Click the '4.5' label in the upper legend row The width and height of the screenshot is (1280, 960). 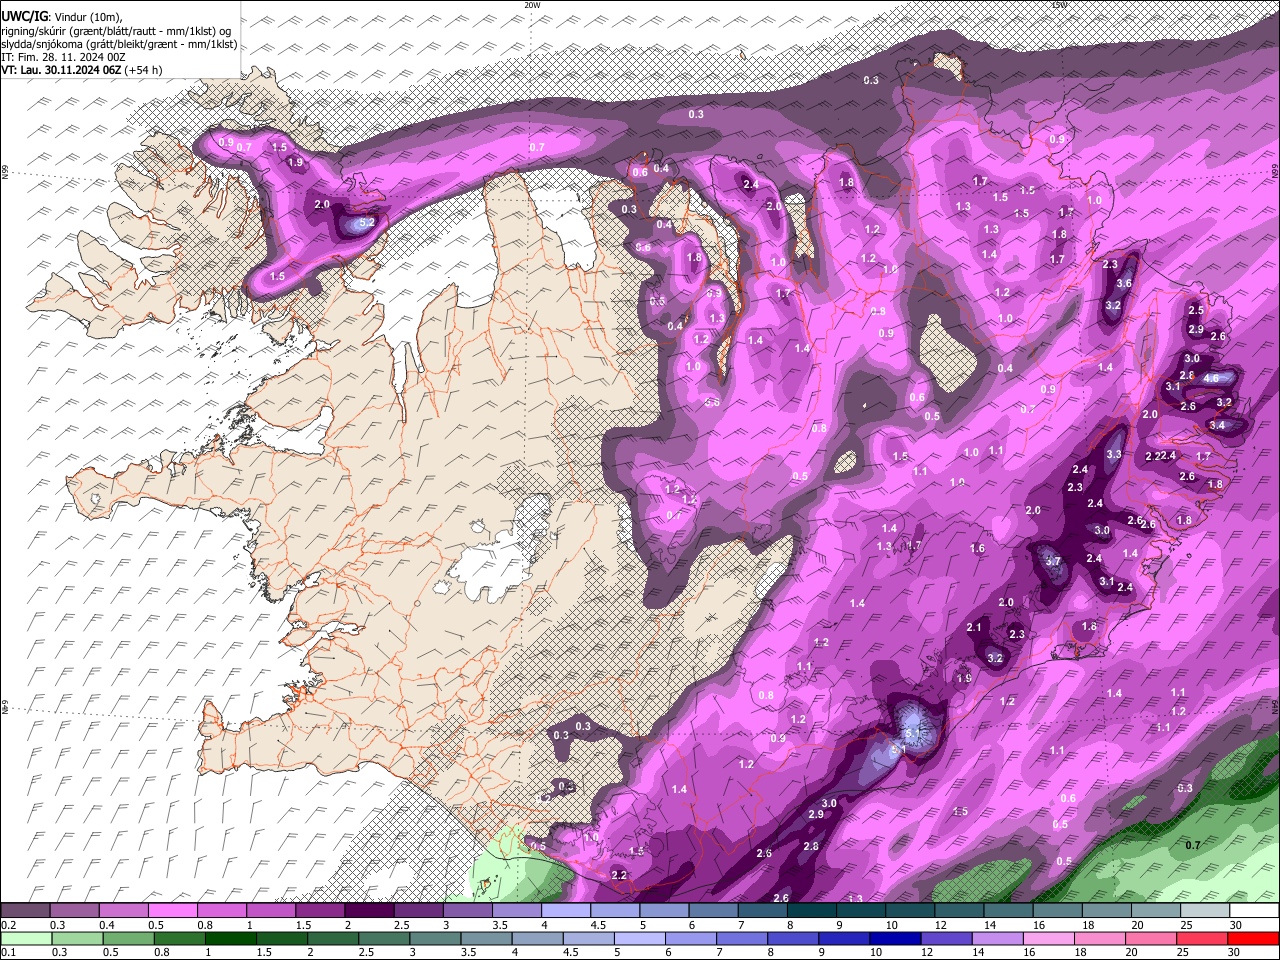click(598, 925)
